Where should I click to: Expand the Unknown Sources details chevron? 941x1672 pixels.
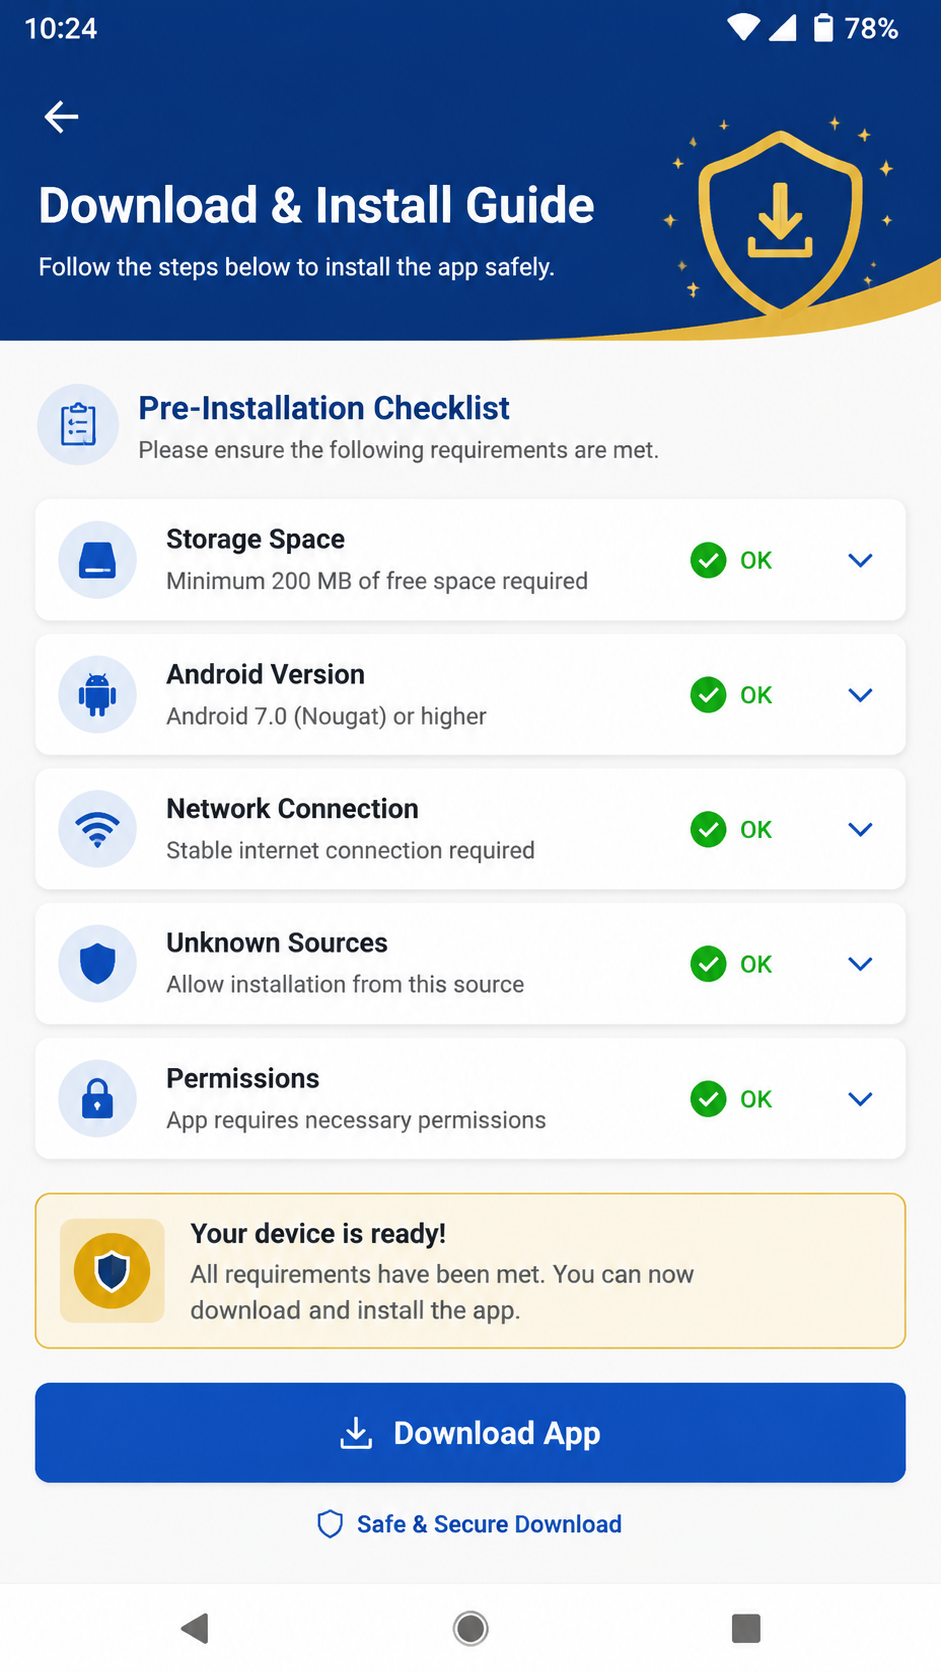point(860,964)
